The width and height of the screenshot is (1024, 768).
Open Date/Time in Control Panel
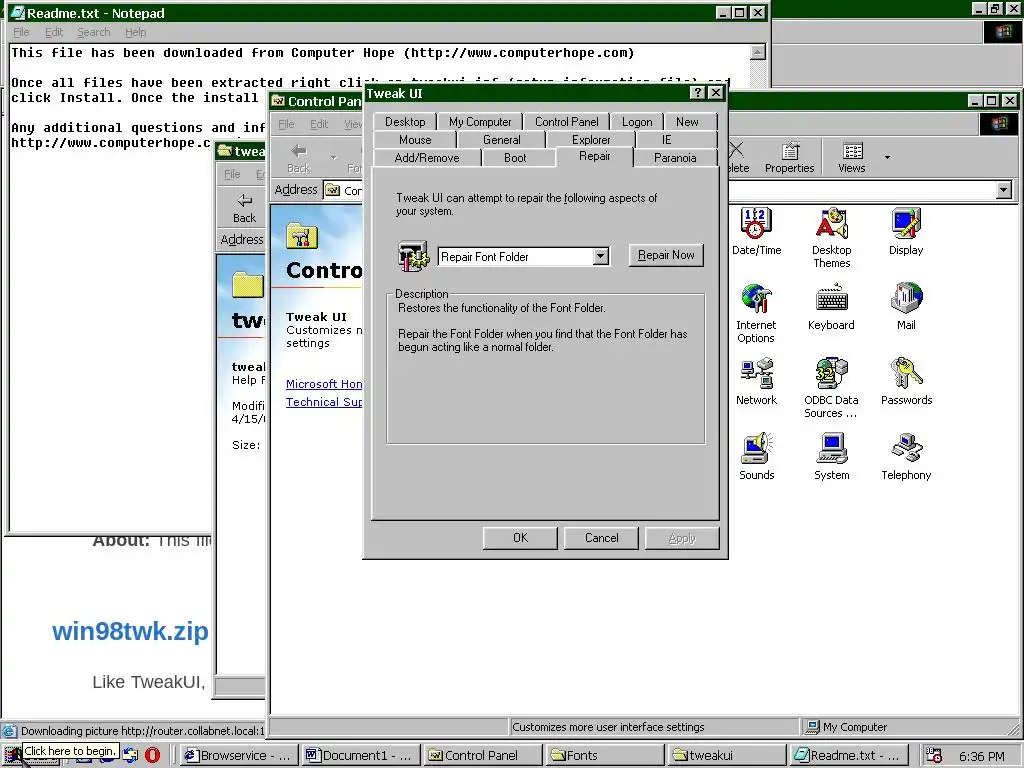click(756, 231)
